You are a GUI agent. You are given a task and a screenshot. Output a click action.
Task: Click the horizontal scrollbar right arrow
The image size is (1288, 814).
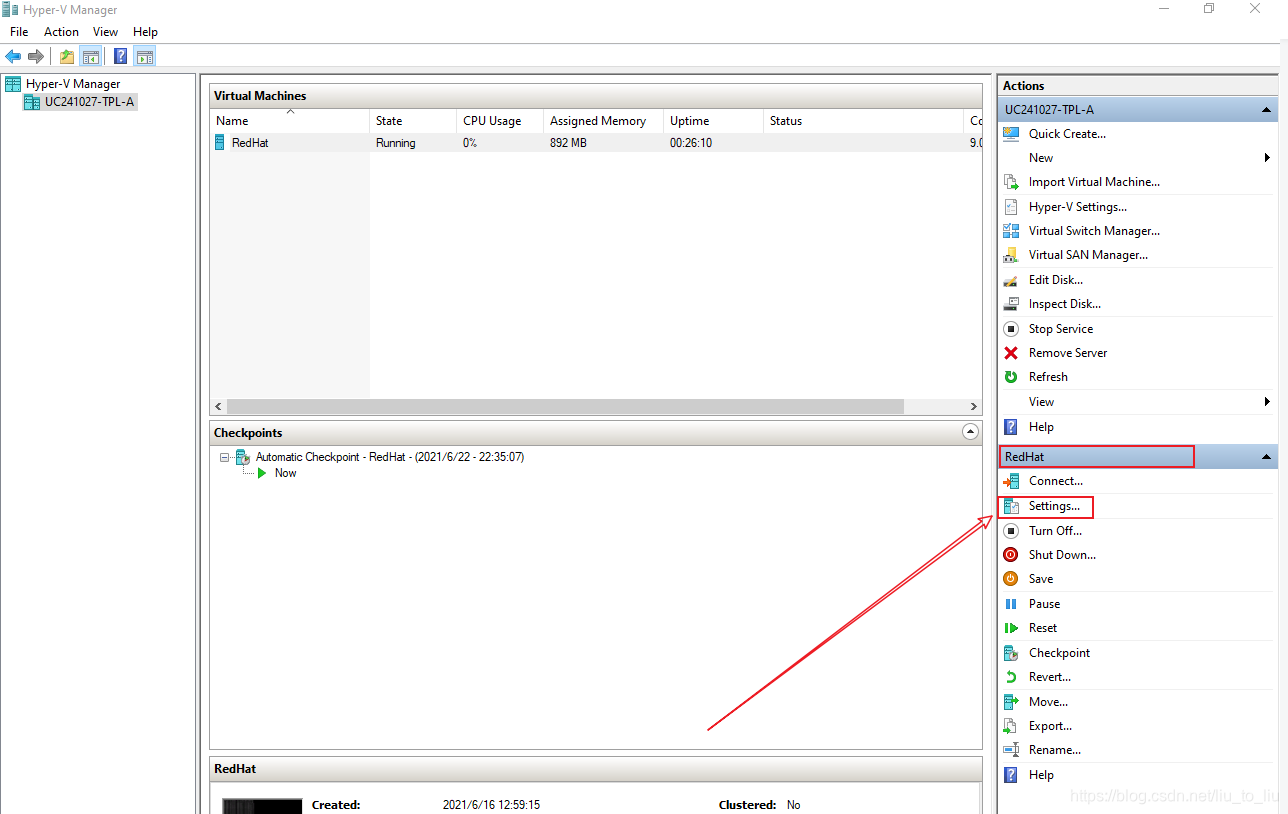tap(974, 407)
